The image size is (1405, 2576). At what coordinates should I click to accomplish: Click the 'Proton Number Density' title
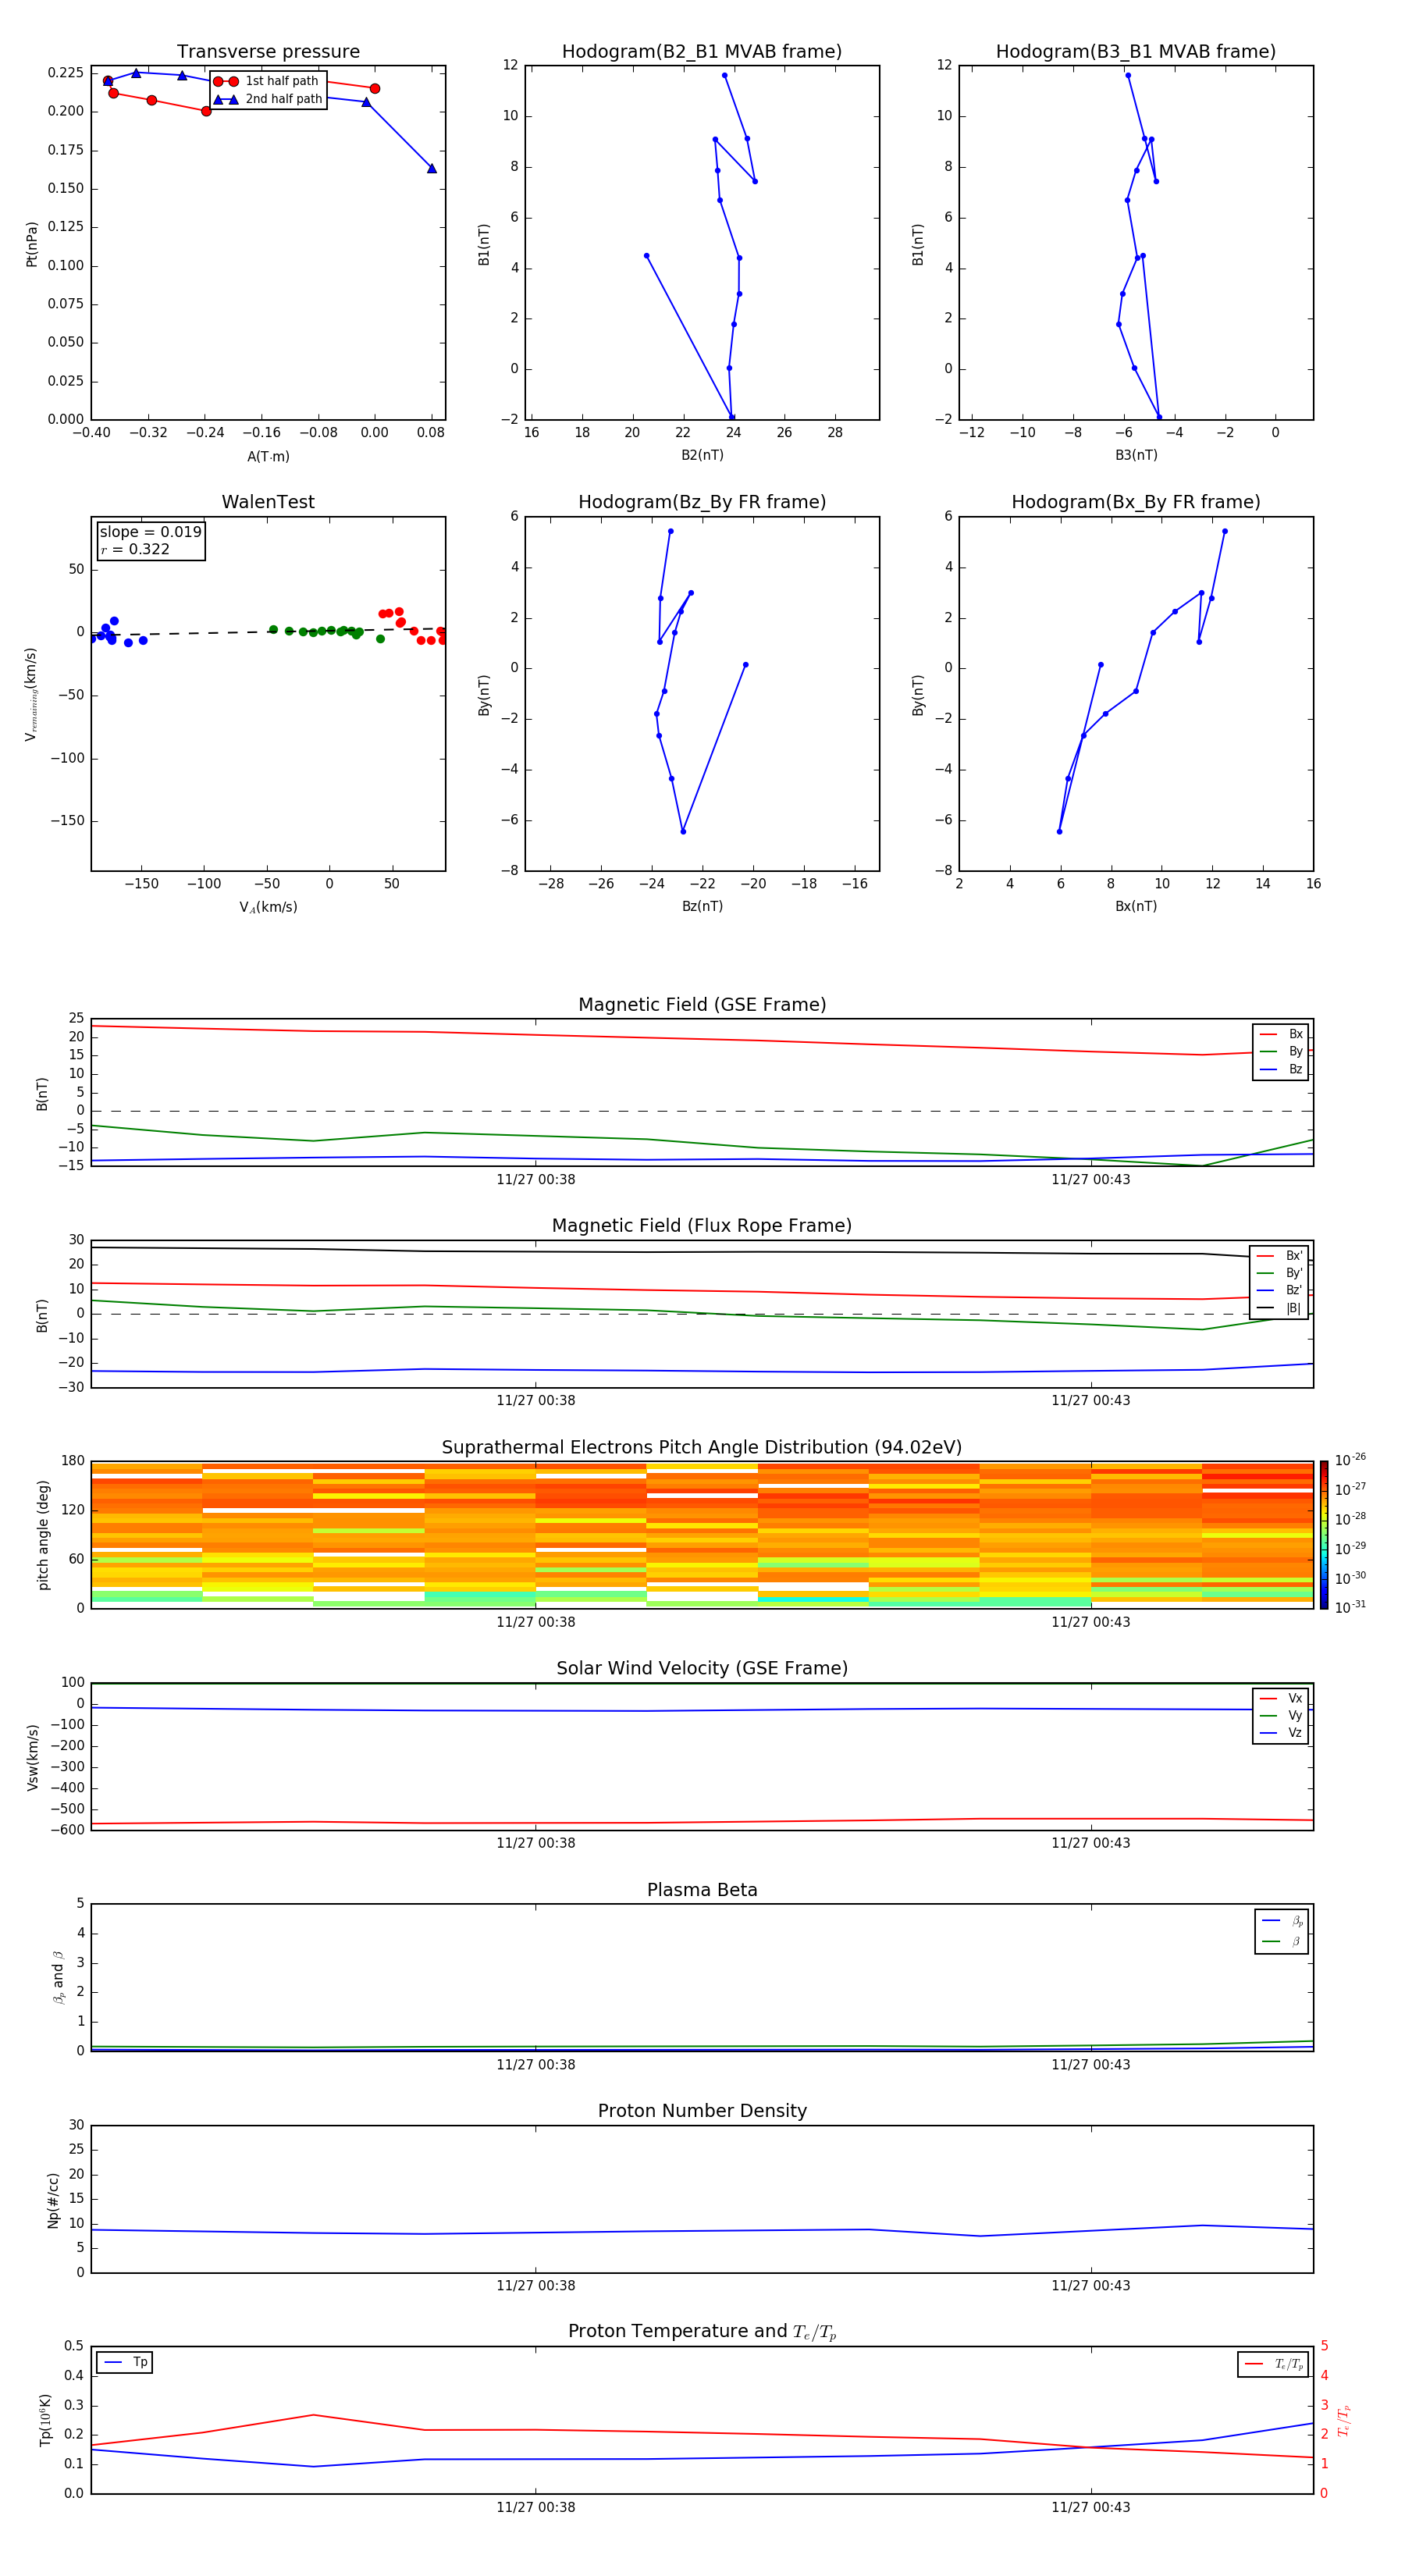click(702, 2111)
